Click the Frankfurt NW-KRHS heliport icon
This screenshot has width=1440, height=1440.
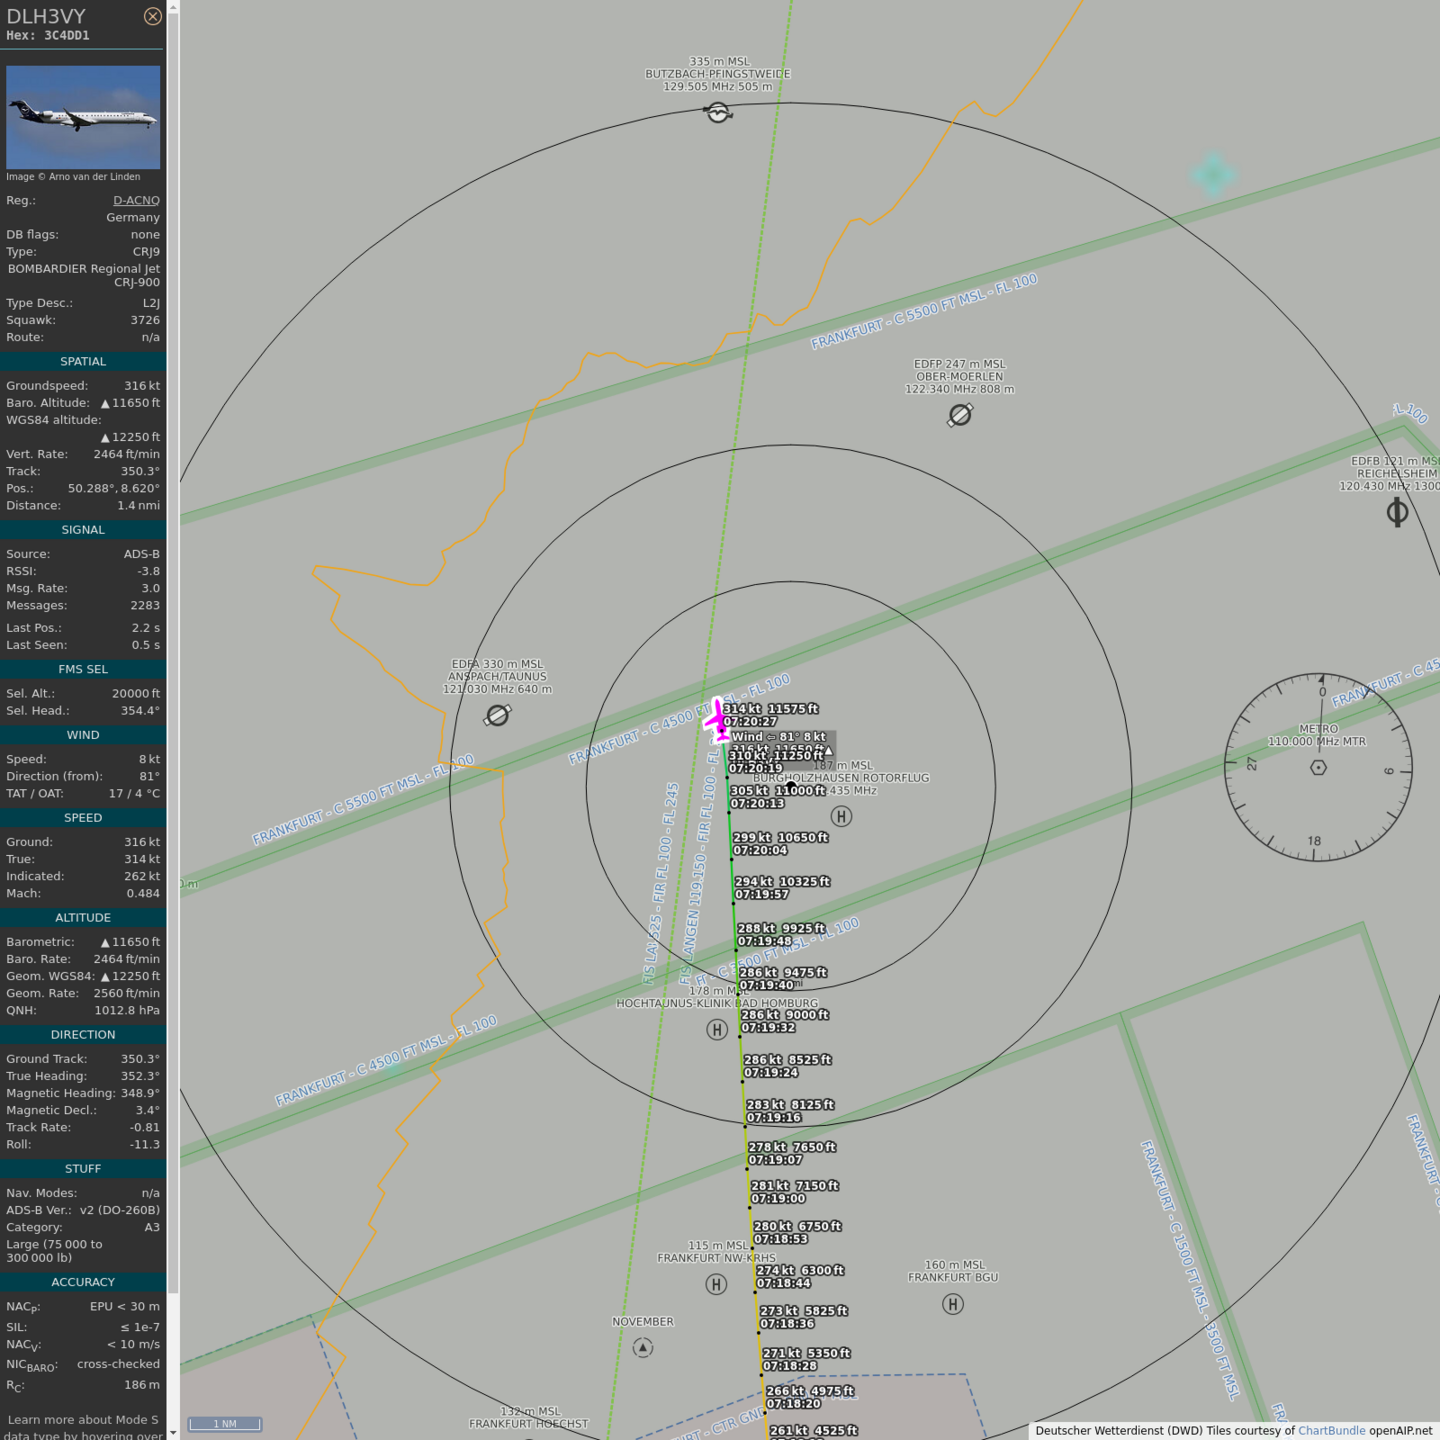pyautogui.click(x=716, y=1284)
